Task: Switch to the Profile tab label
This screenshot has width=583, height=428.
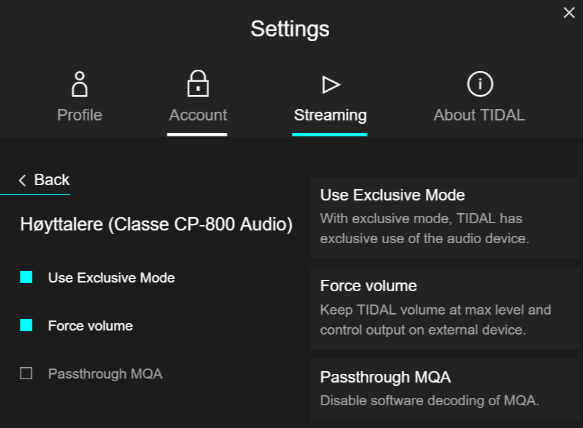Action: pos(80,115)
